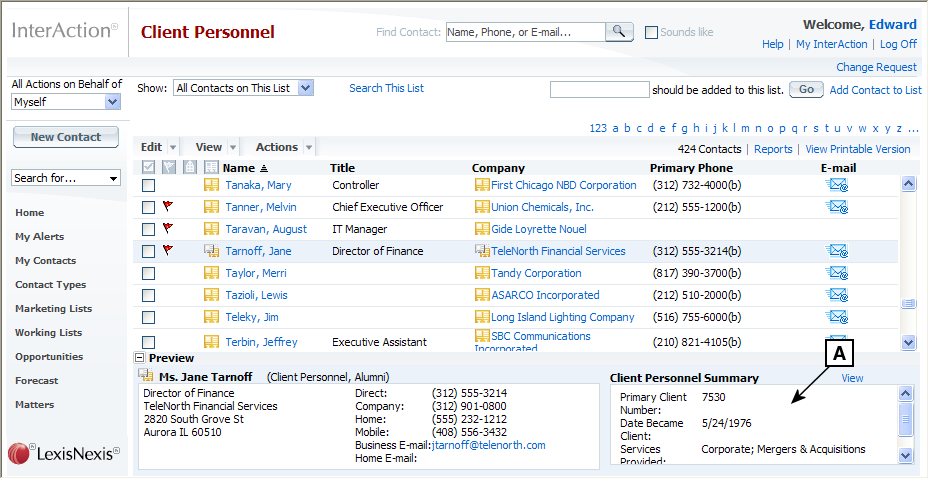The width and height of the screenshot is (930, 481).
Task: Click the Find Contact magnifier search icon
Action: tap(619, 32)
